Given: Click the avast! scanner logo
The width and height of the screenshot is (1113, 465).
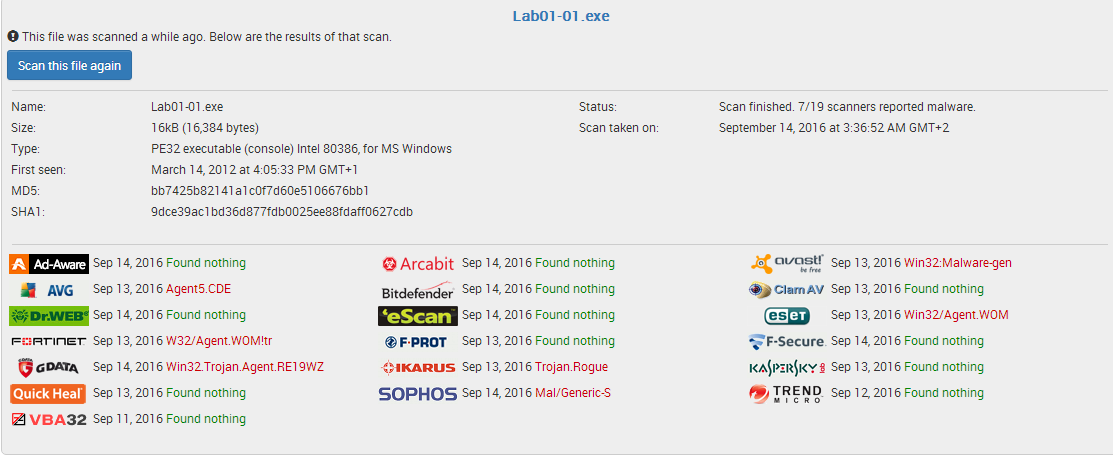Looking at the screenshot, I should coord(787,264).
